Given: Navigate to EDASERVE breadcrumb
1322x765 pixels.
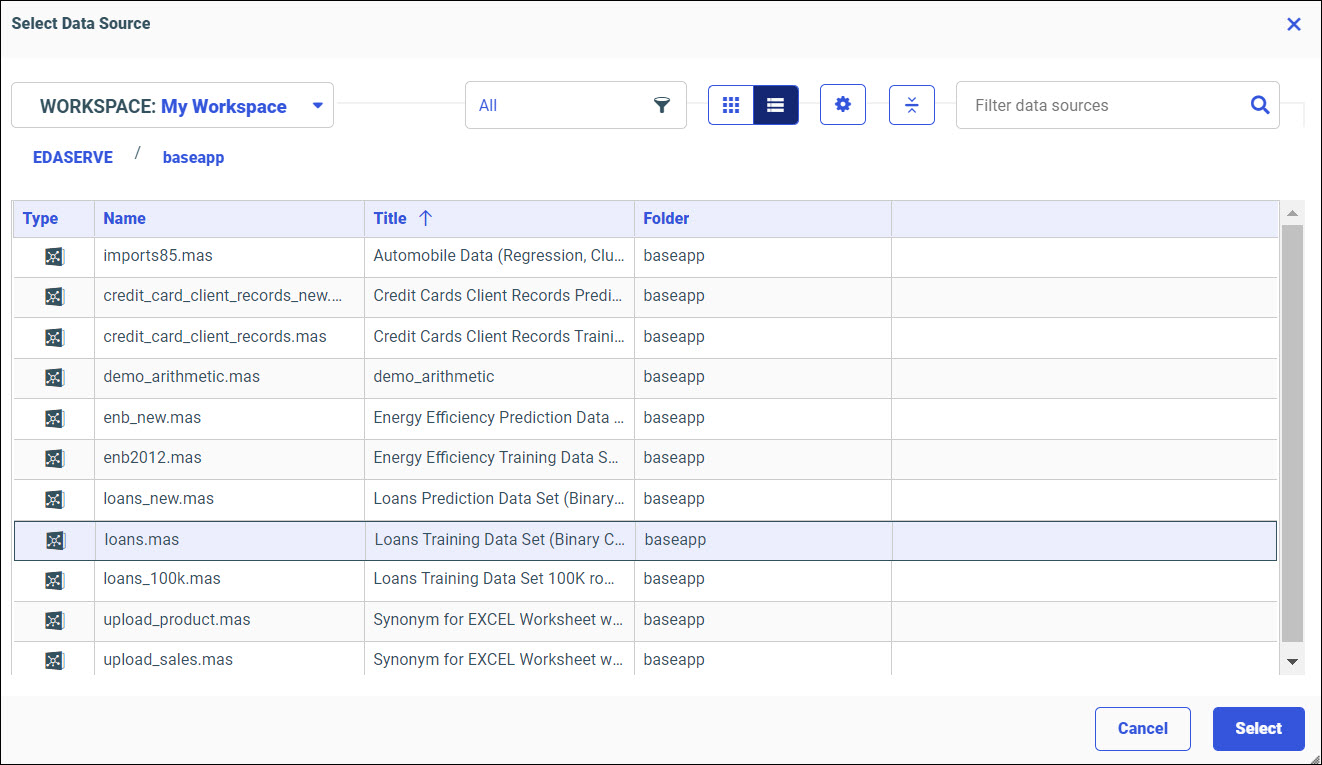Looking at the screenshot, I should [73, 157].
